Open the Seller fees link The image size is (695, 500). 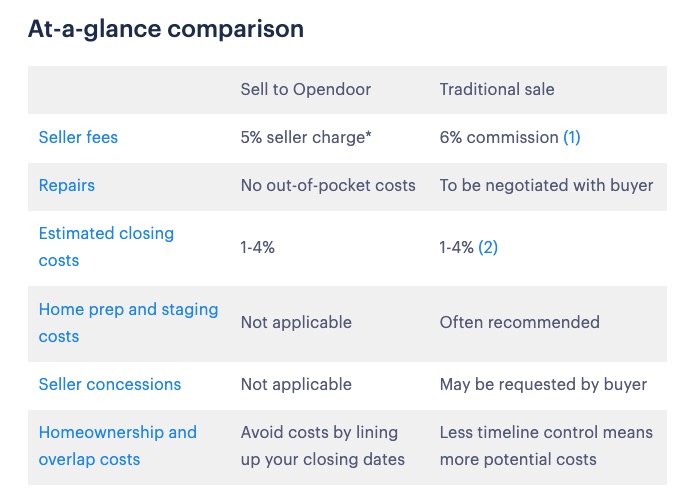point(78,137)
